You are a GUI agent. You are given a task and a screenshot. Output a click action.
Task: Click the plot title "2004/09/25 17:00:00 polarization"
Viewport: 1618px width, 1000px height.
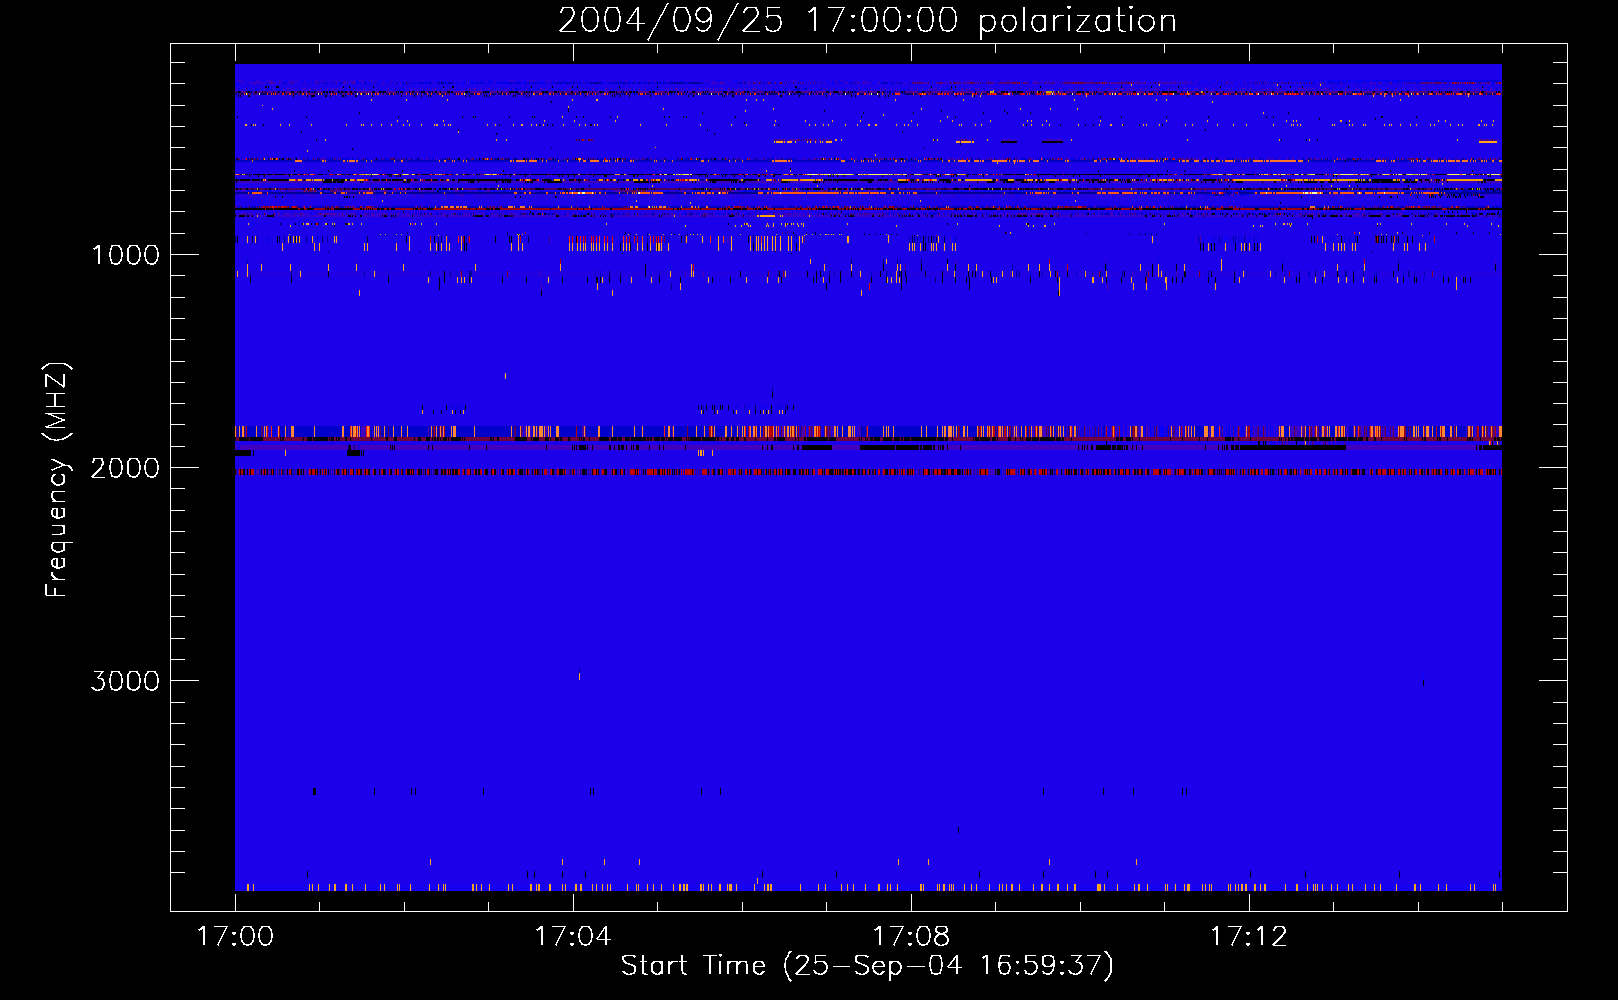click(x=867, y=20)
